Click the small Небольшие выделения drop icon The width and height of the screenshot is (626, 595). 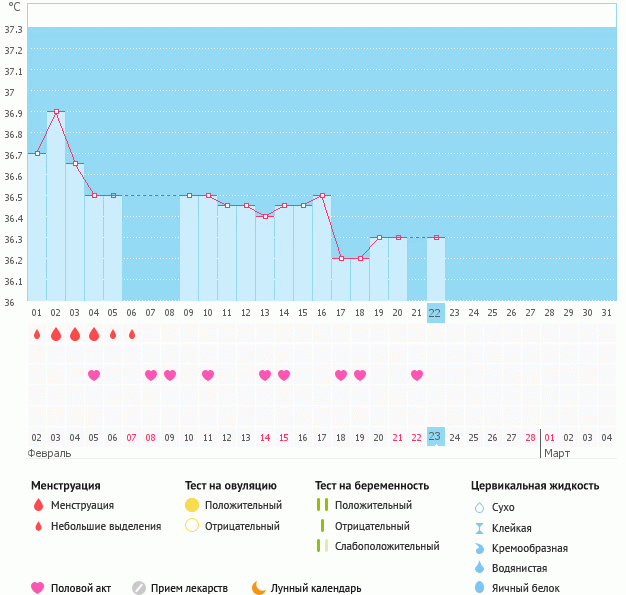[x=37, y=526]
